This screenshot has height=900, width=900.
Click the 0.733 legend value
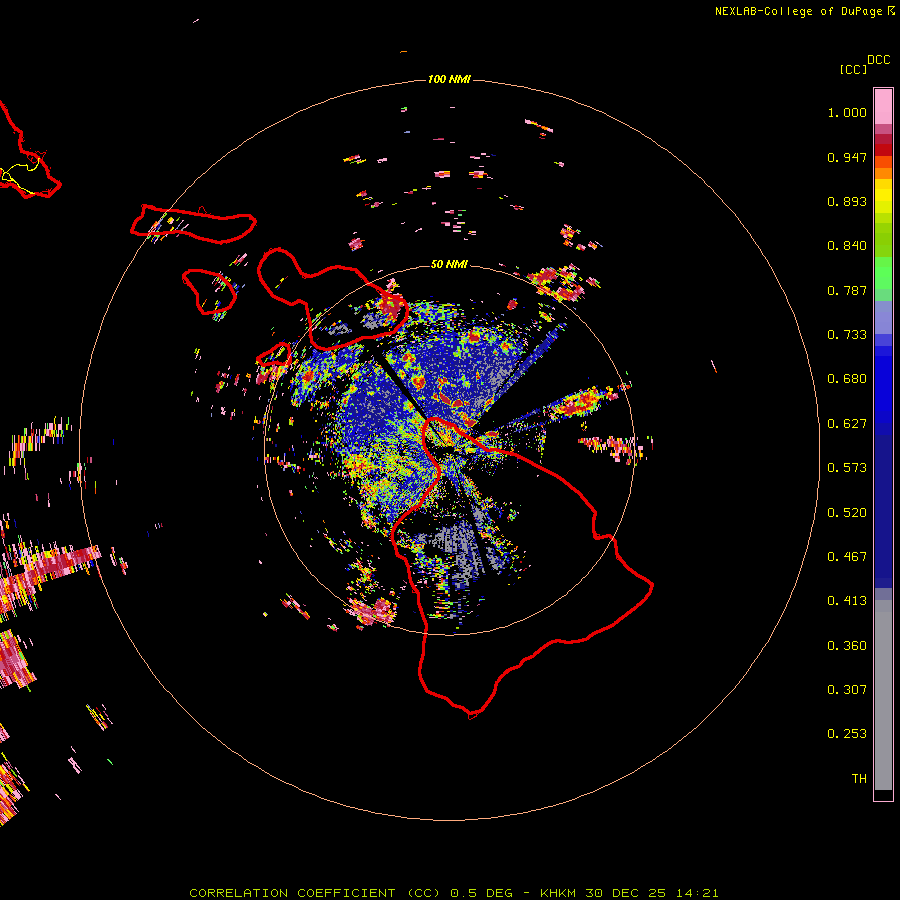point(847,335)
